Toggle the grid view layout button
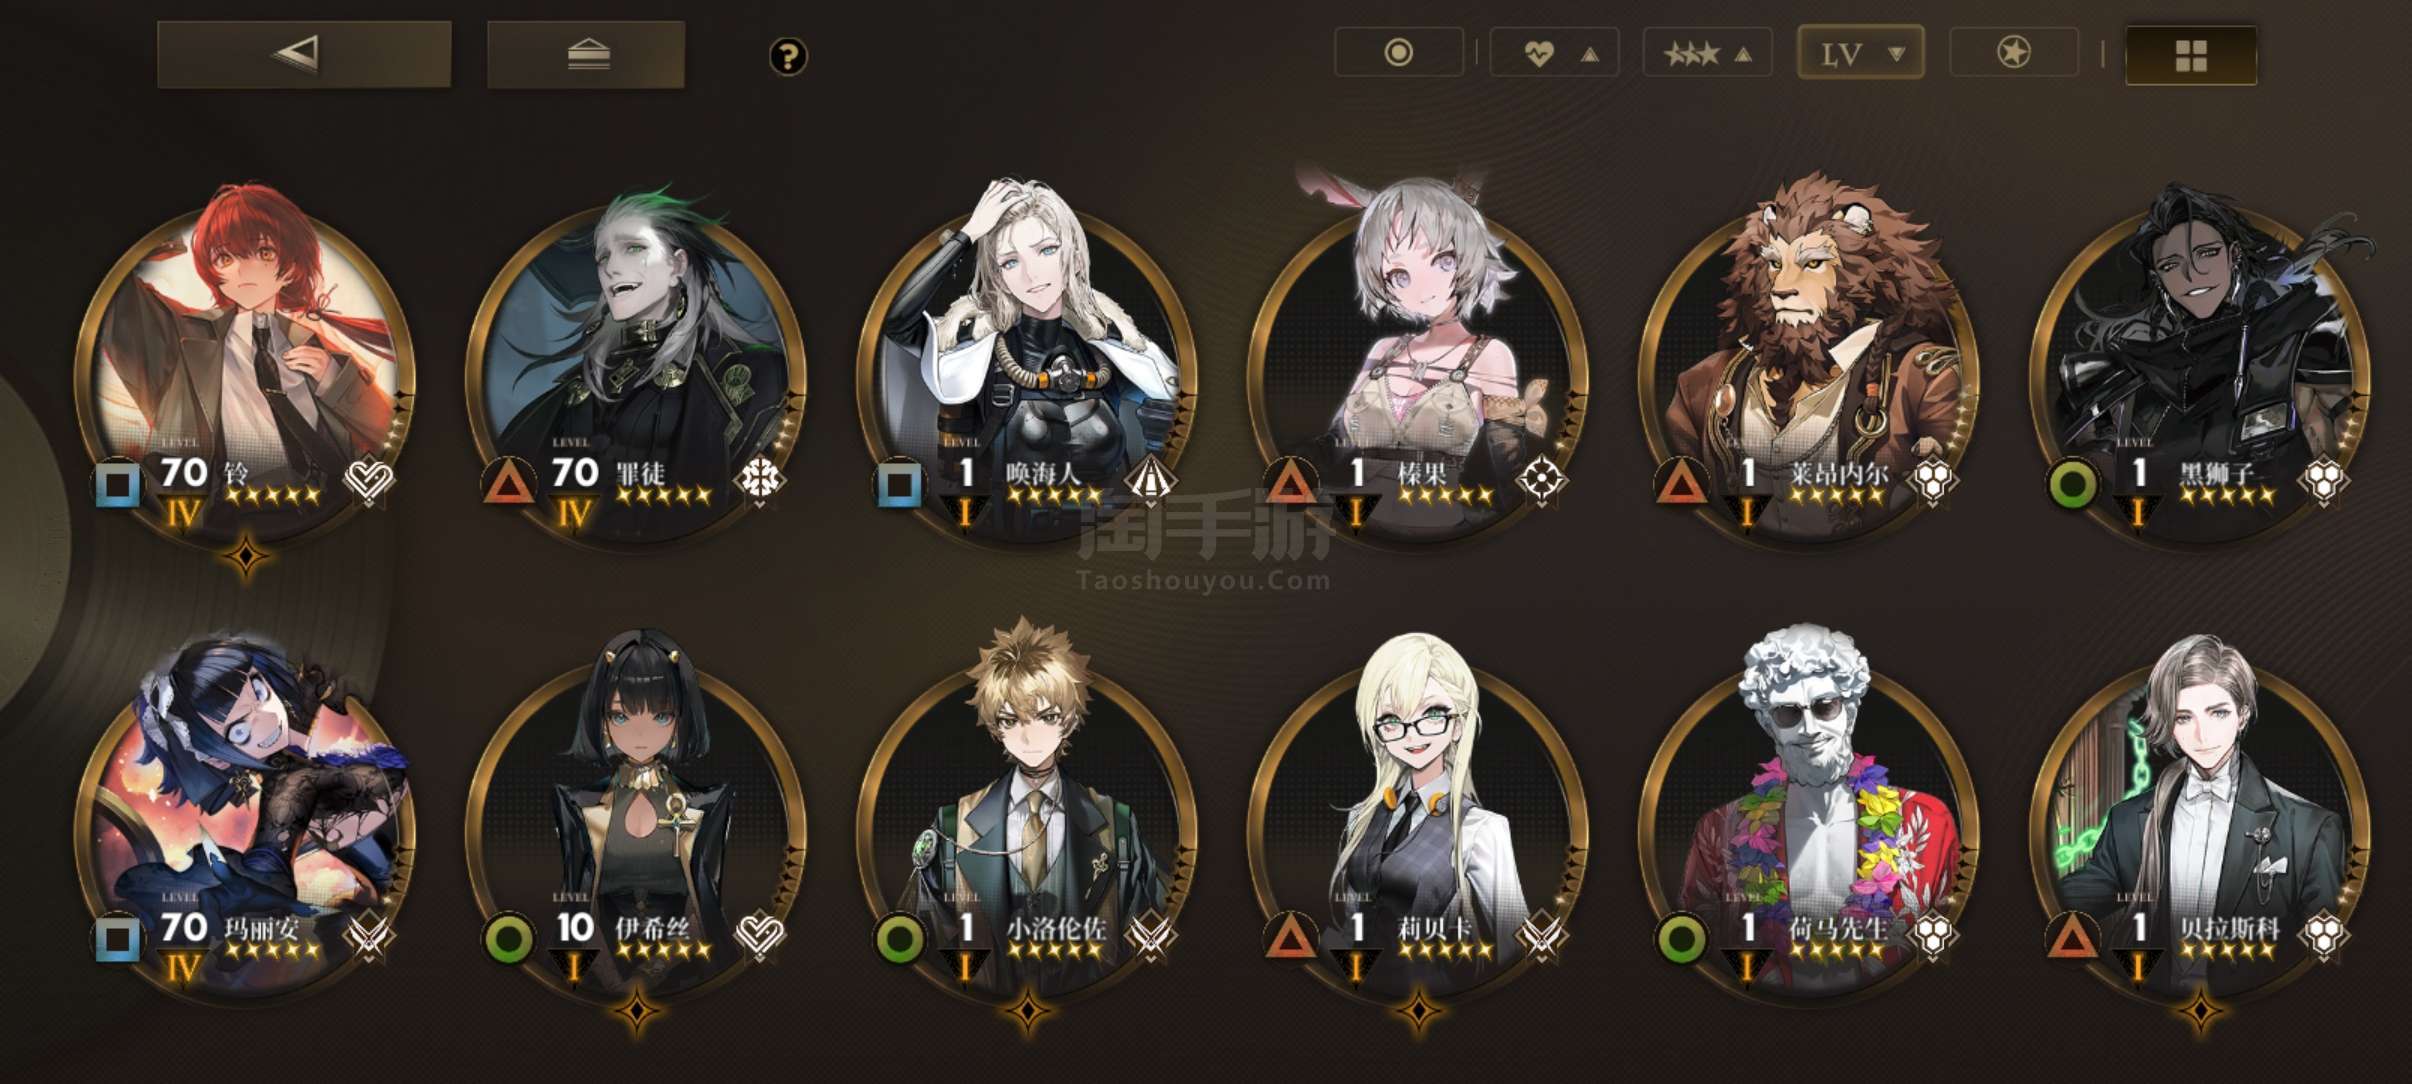The image size is (2412, 1084). (x=2191, y=55)
